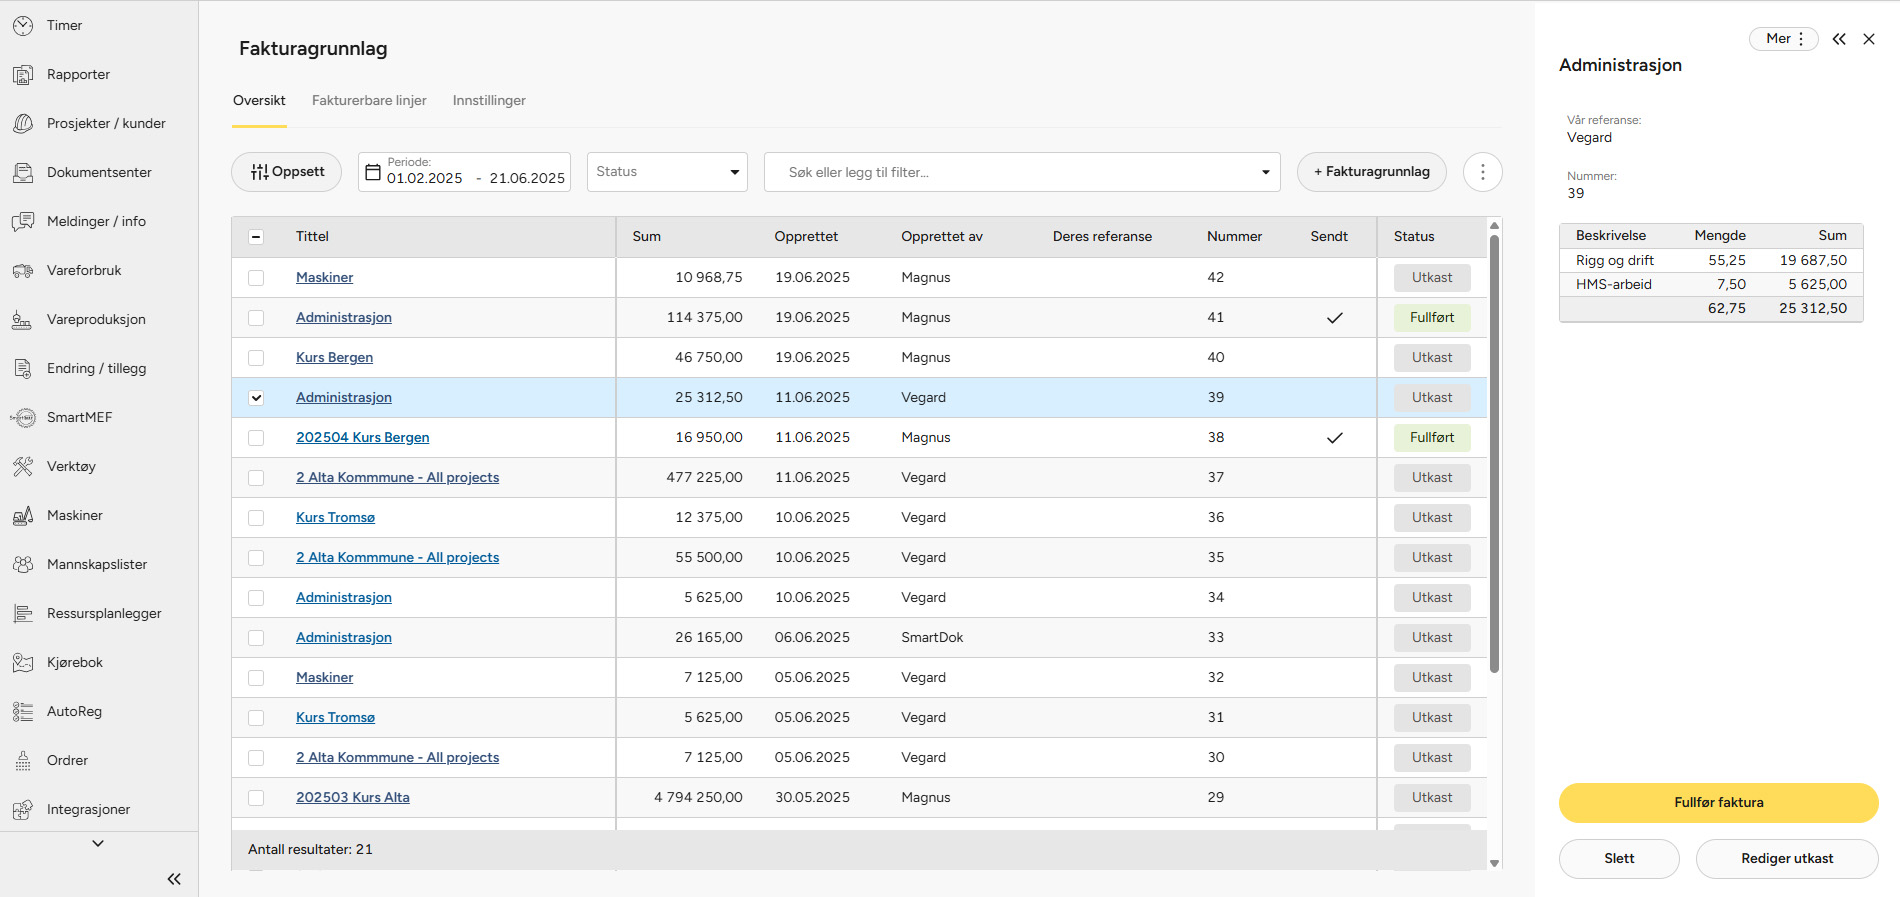Check the Maskiner row number 42 checkbox
This screenshot has height=897, width=1900.
[256, 278]
